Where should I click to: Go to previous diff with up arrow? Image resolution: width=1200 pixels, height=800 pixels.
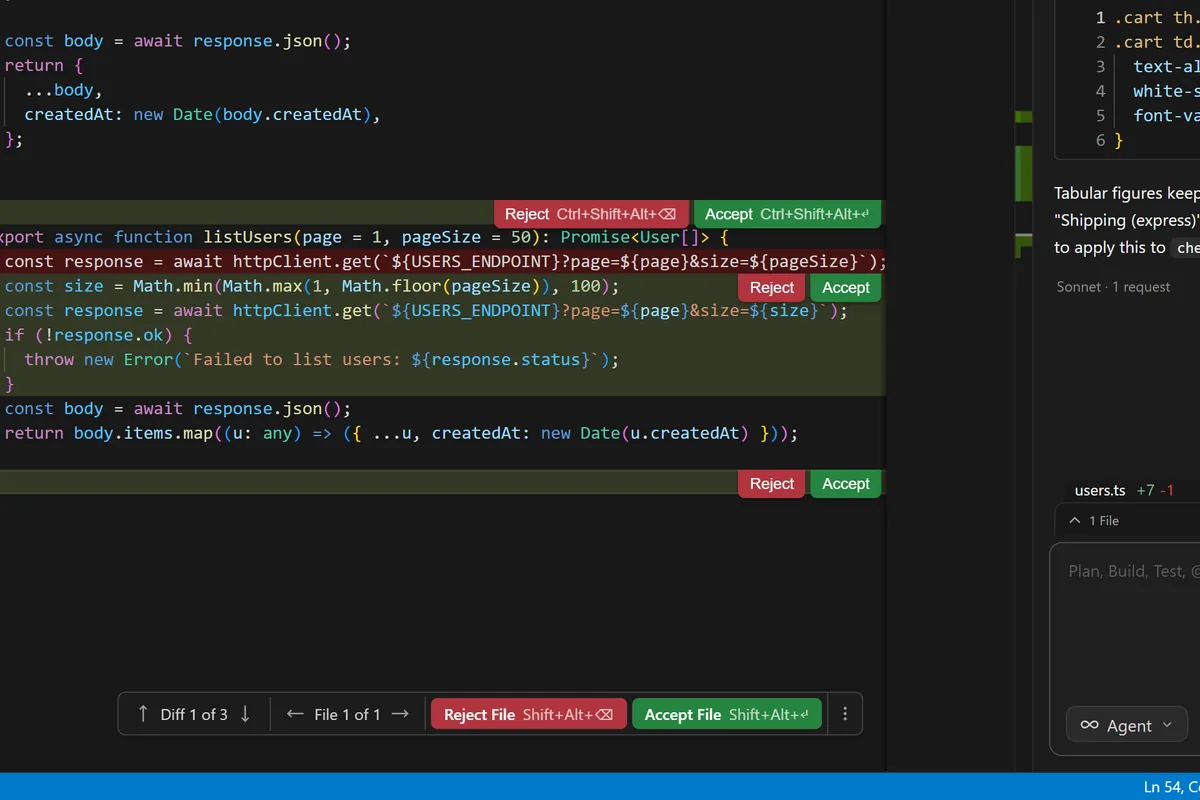click(142, 714)
